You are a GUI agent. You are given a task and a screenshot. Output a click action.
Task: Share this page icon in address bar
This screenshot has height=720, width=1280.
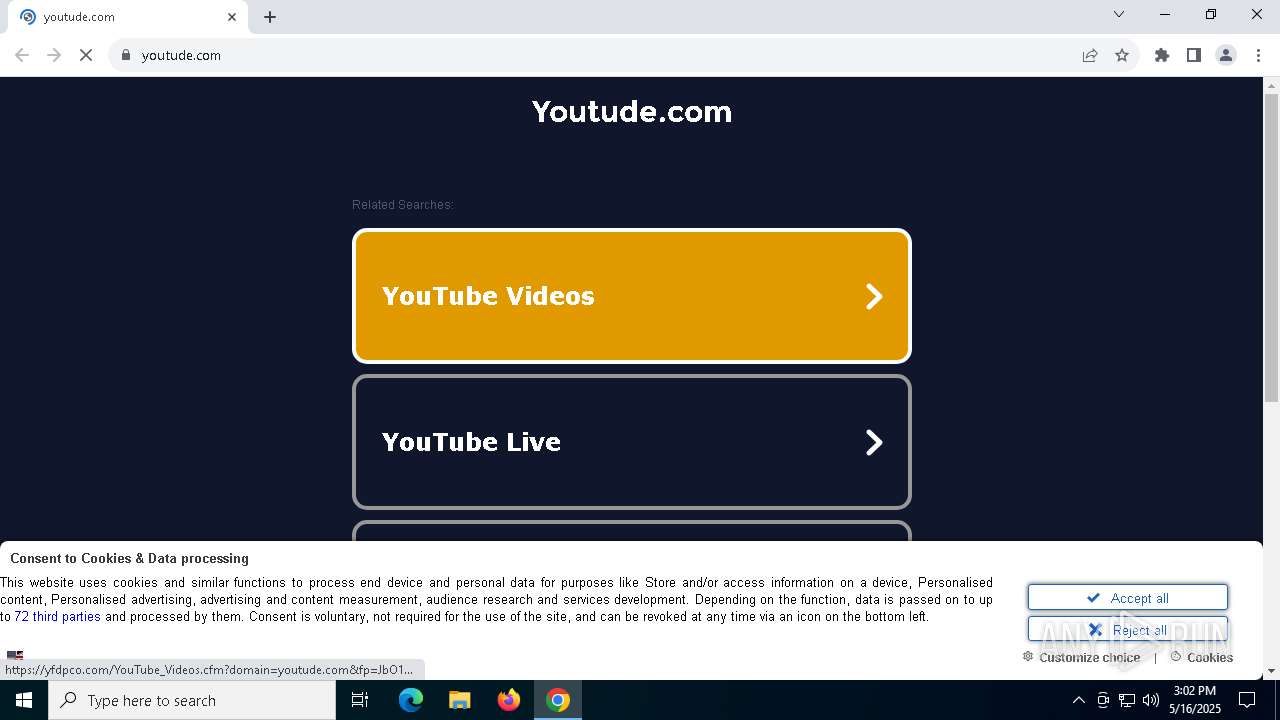[1090, 55]
